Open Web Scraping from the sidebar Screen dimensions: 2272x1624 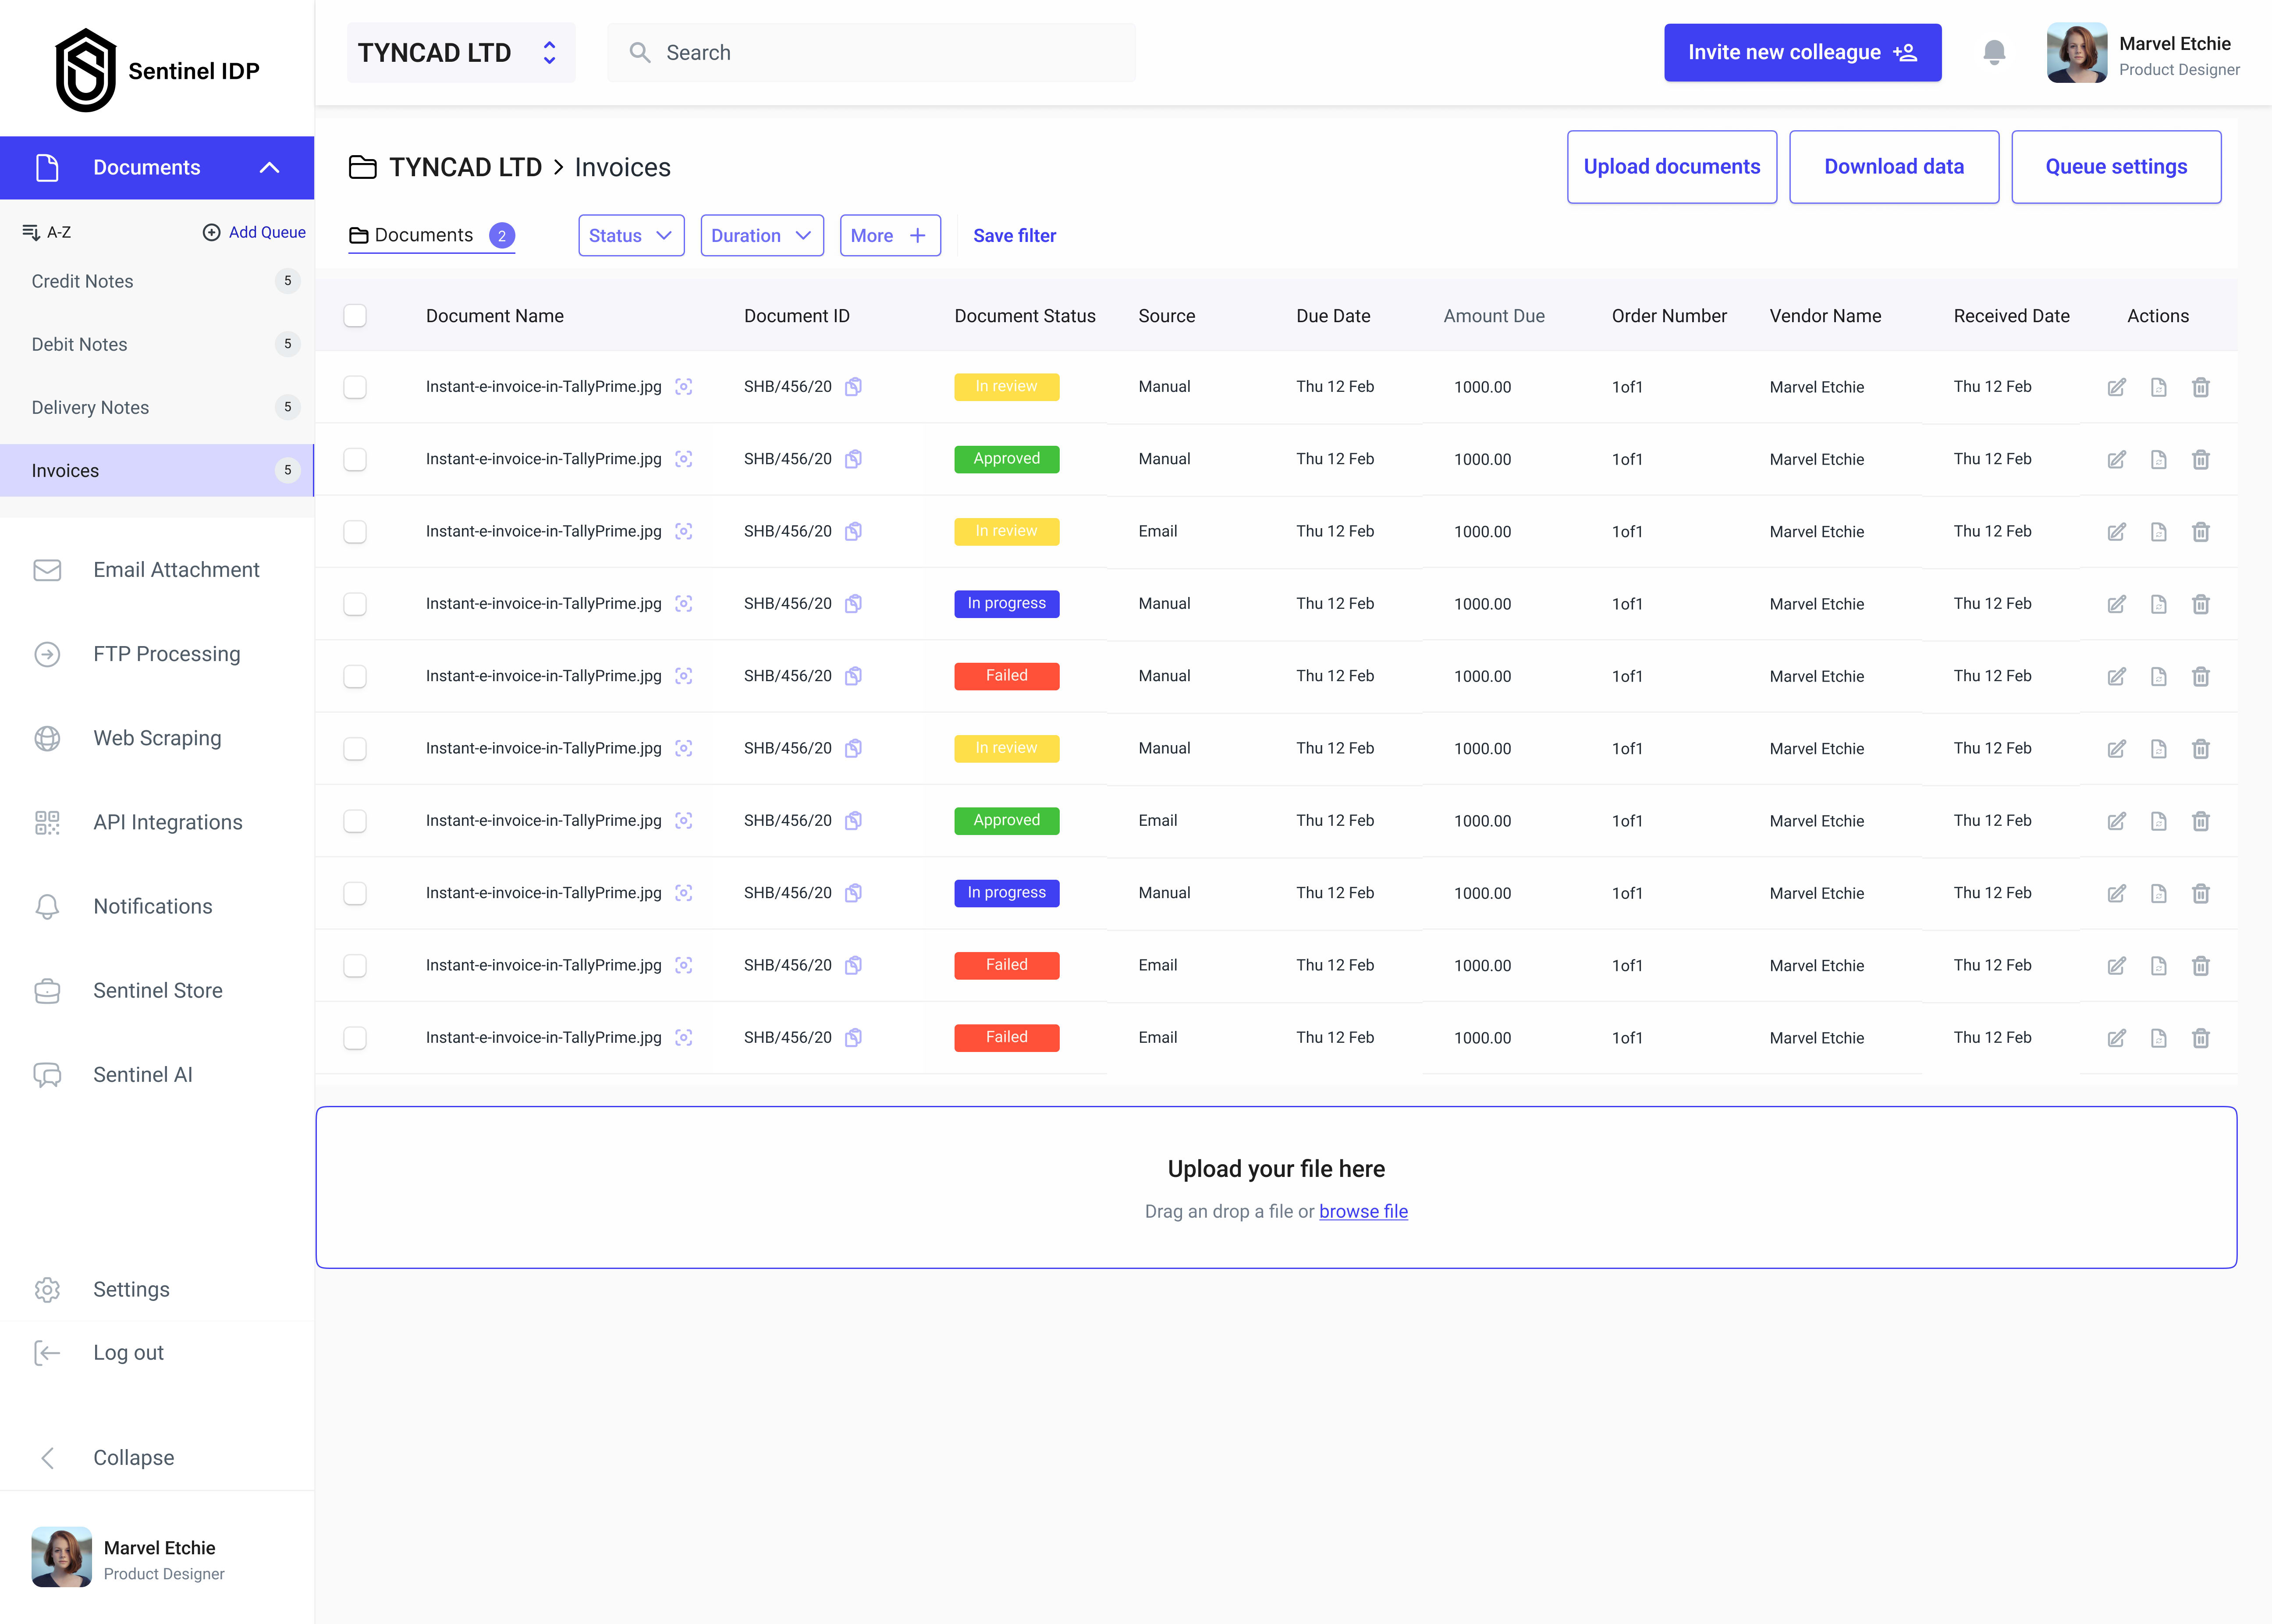tap(157, 738)
